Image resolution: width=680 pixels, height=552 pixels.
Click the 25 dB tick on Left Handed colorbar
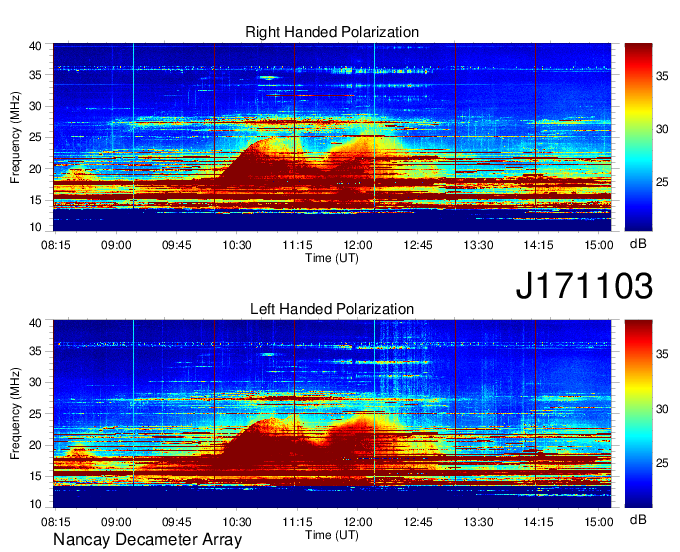[662, 463]
